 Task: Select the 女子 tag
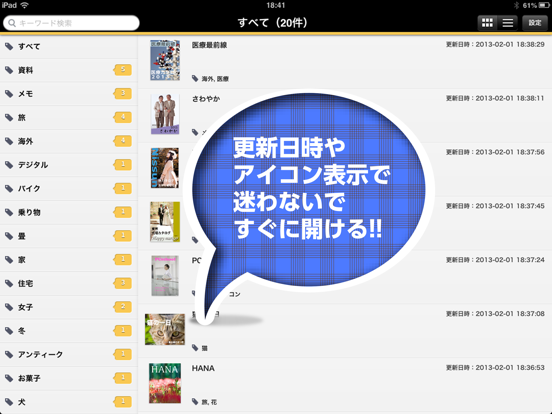click(69, 307)
